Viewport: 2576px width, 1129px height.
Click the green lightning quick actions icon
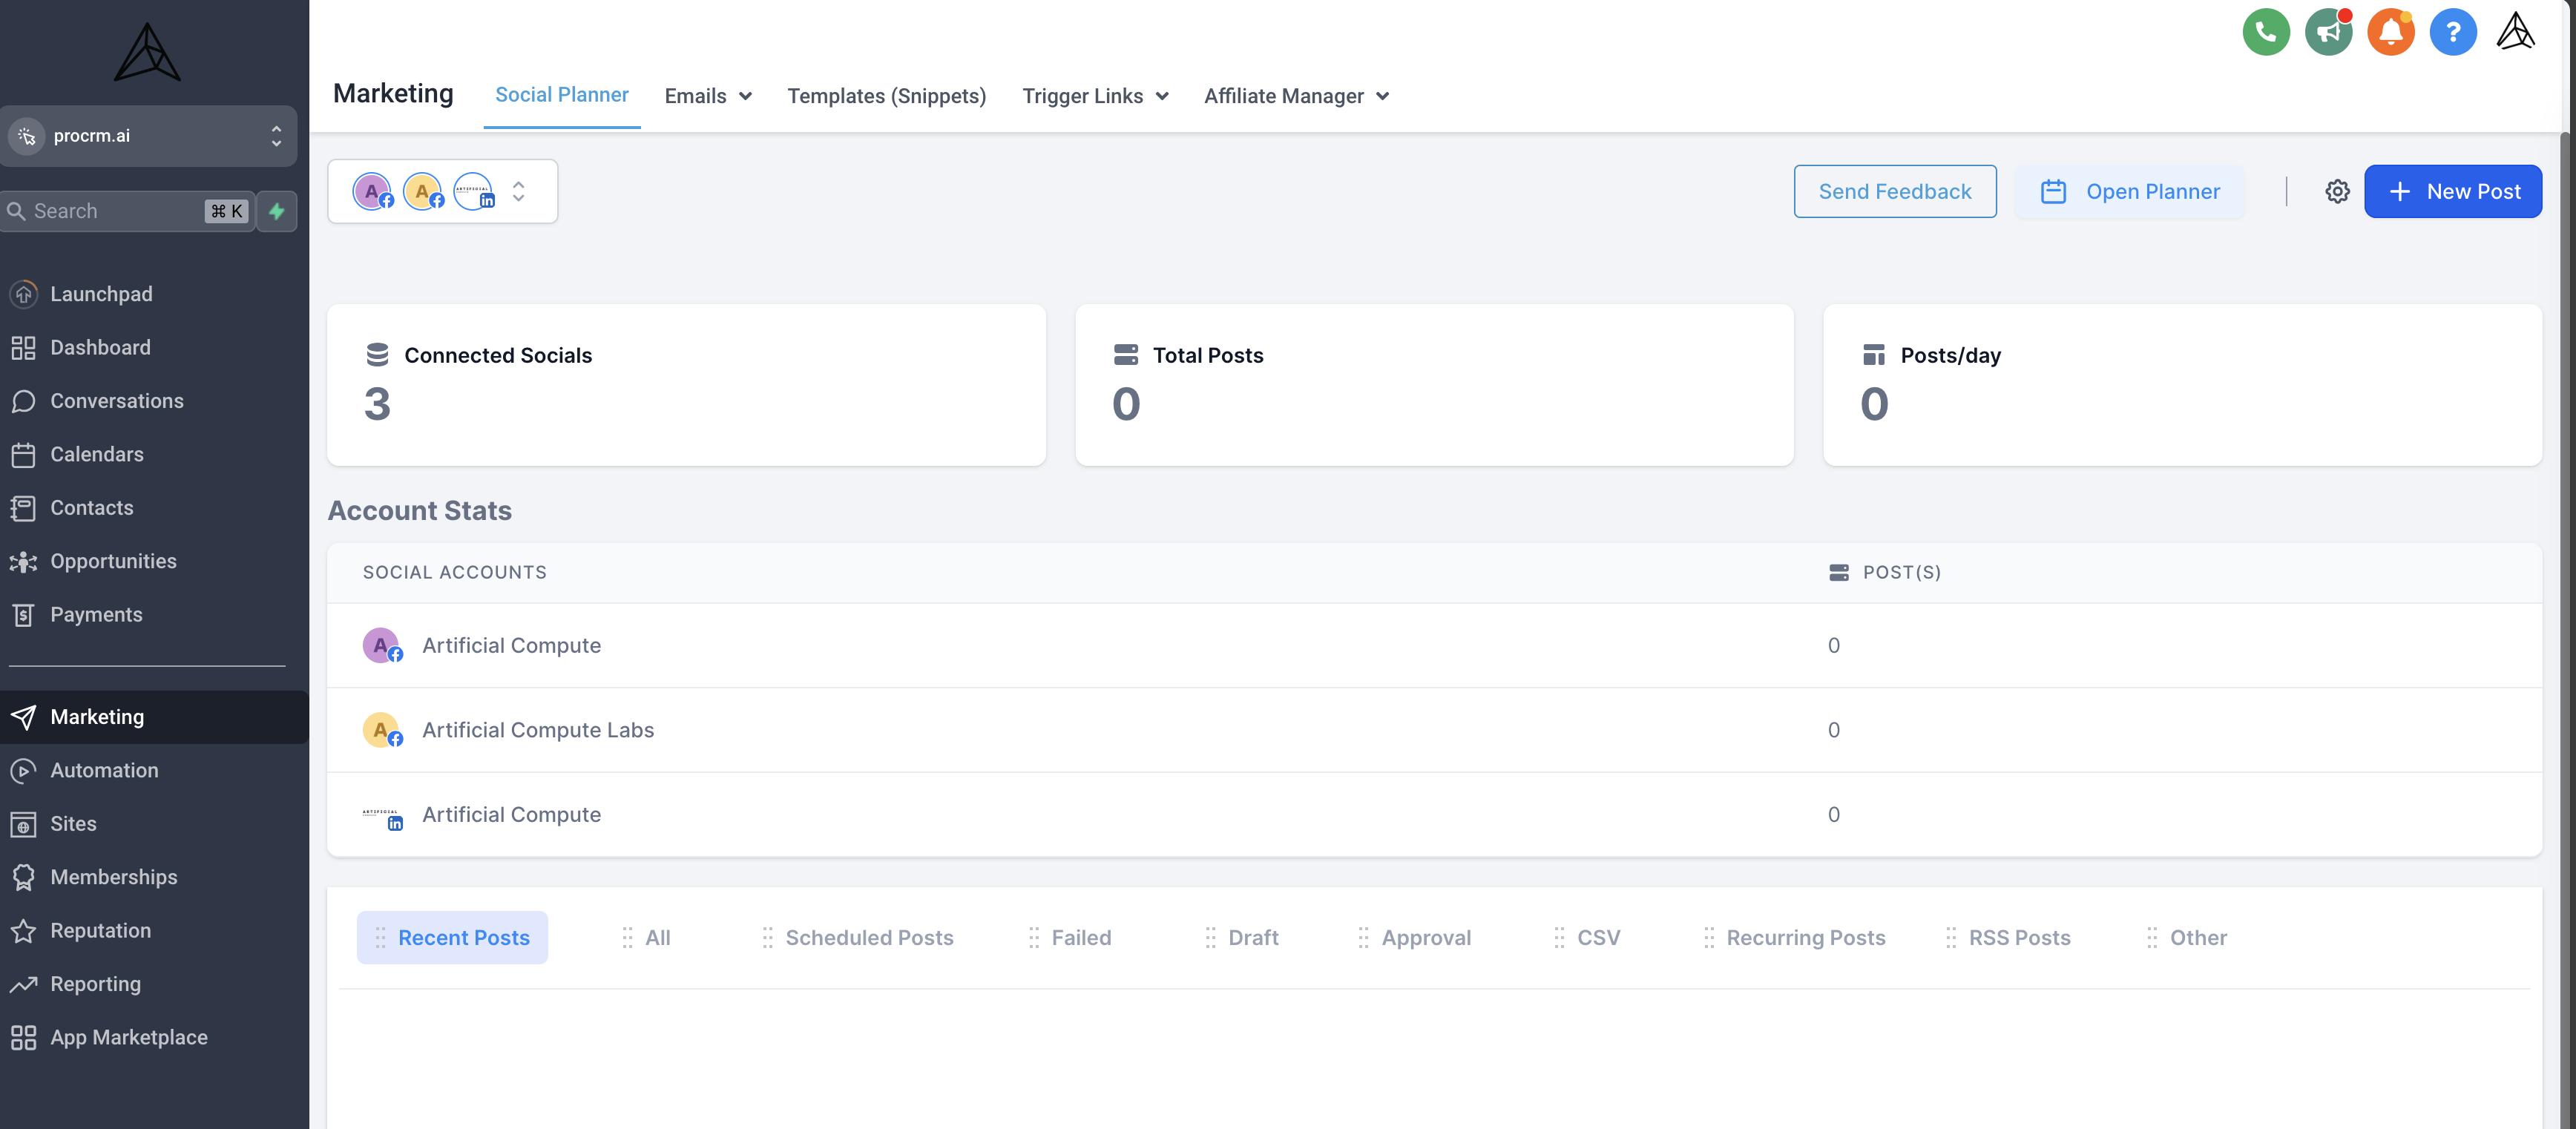277,211
